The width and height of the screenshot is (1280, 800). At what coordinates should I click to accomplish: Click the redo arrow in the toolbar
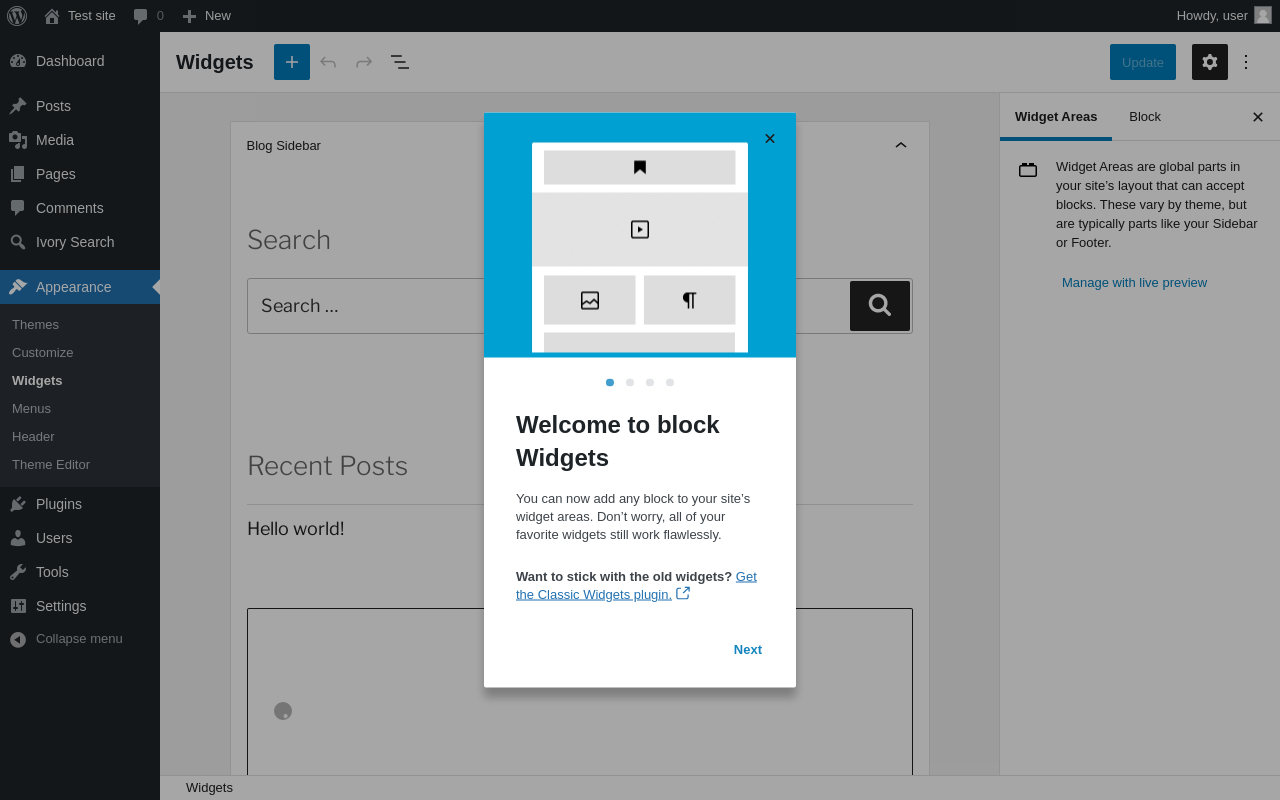[x=364, y=62]
